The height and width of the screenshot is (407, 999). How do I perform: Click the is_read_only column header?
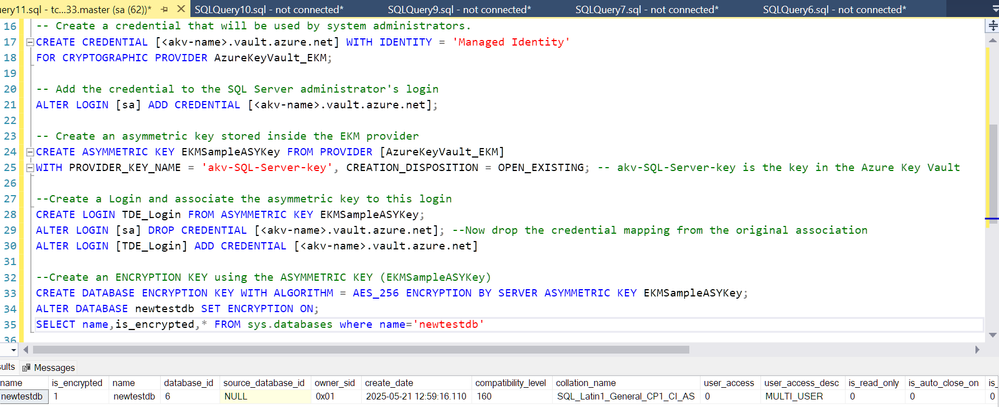[875, 383]
